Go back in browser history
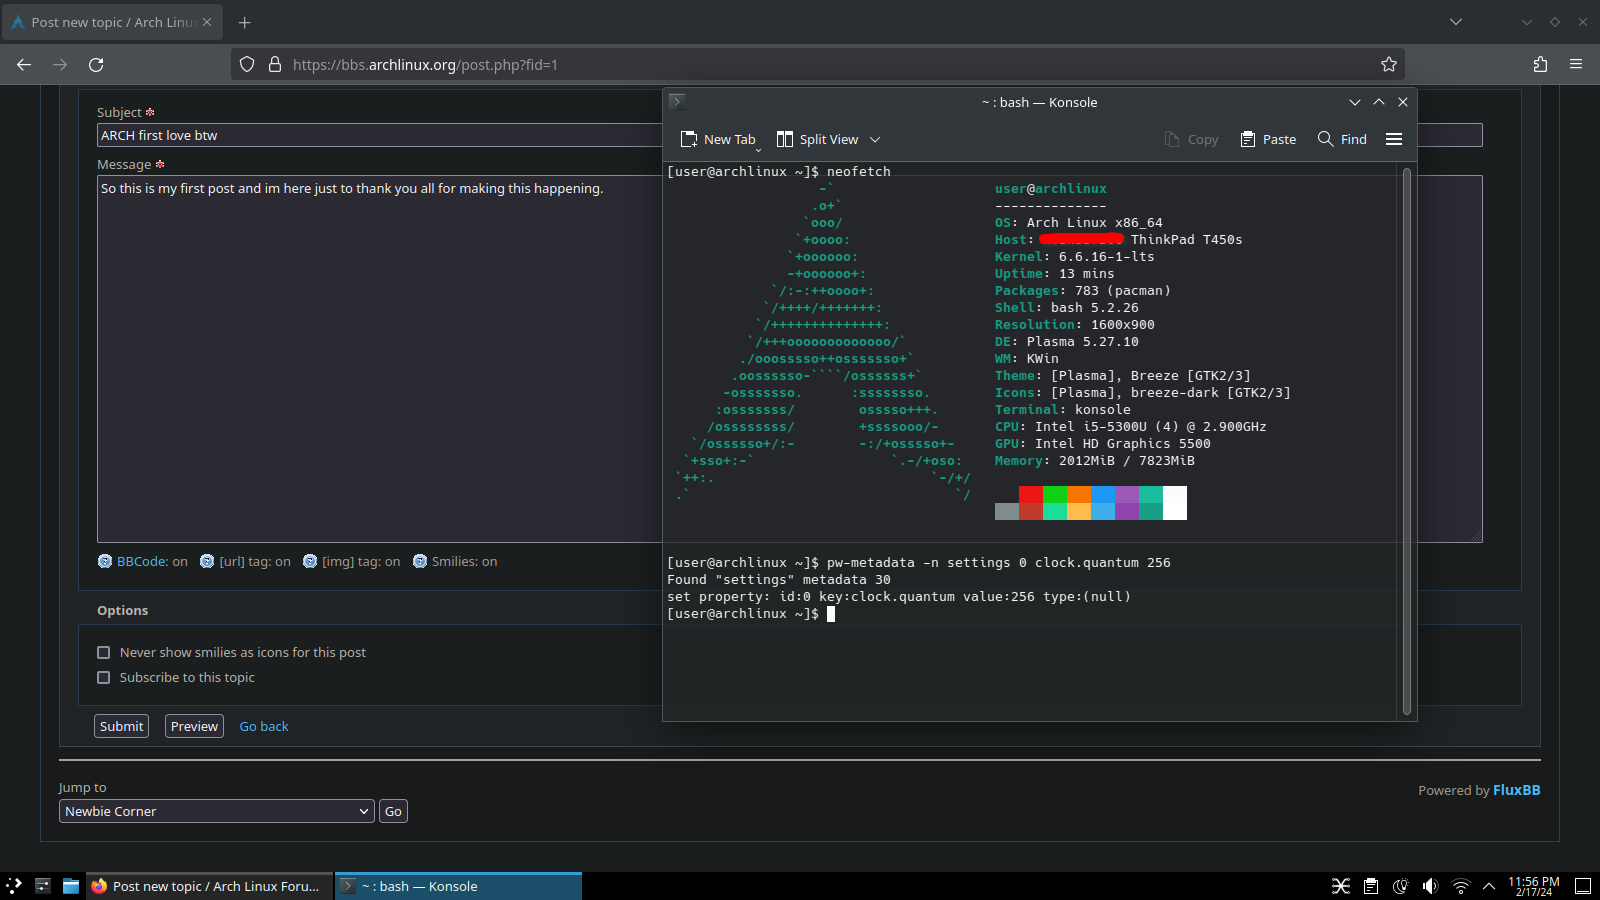1600x900 pixels. [24, 65]
